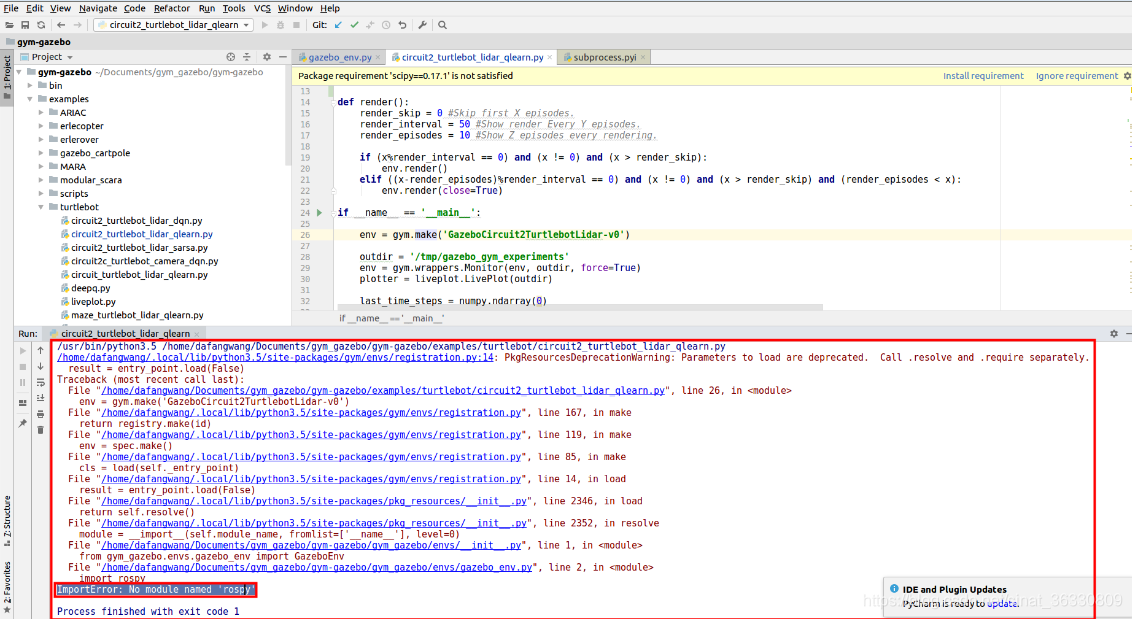Toggle the 1: Project tool window
Screen dimensions: 1132x619
(6, 80)
